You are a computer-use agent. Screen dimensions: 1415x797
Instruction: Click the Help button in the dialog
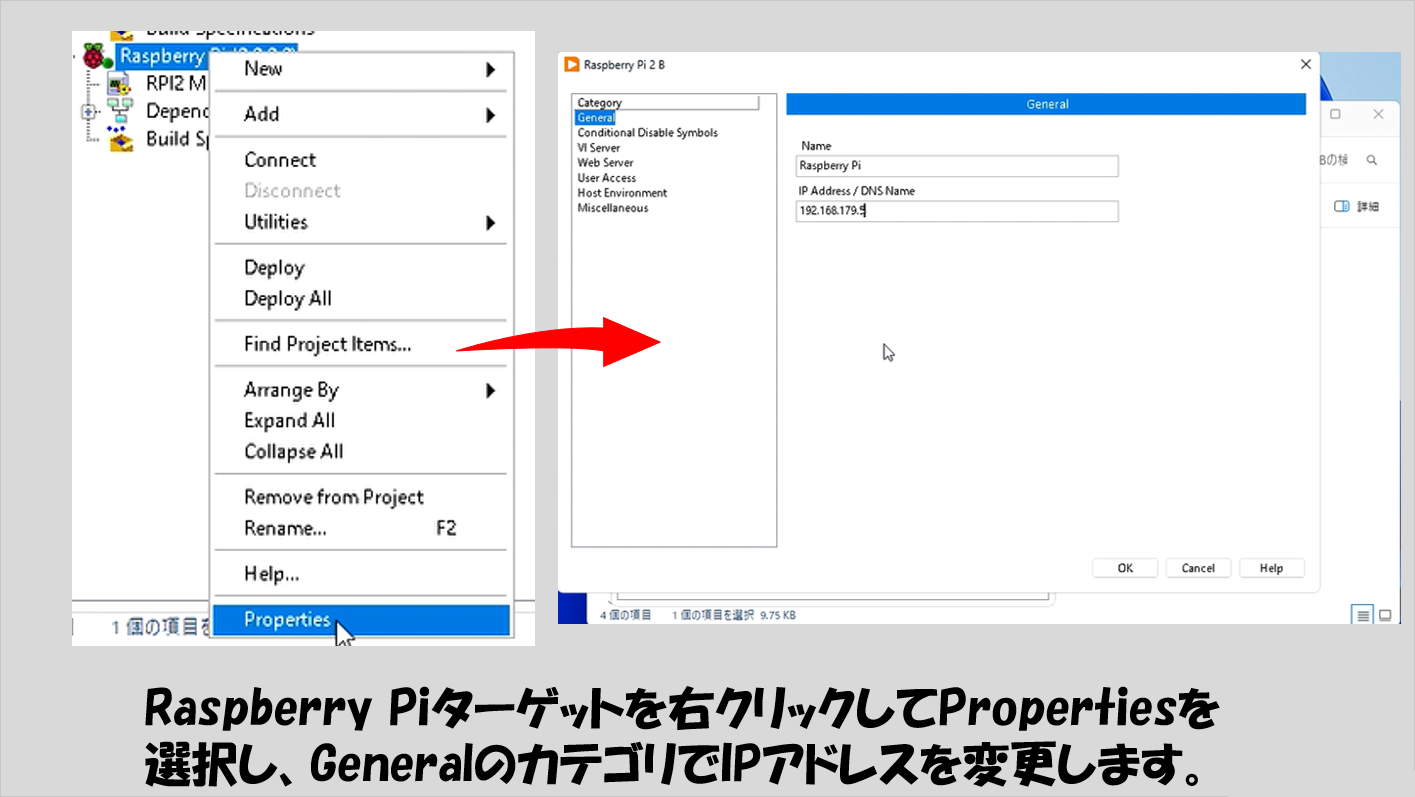pyautogui.click(x=1271, y=568)
